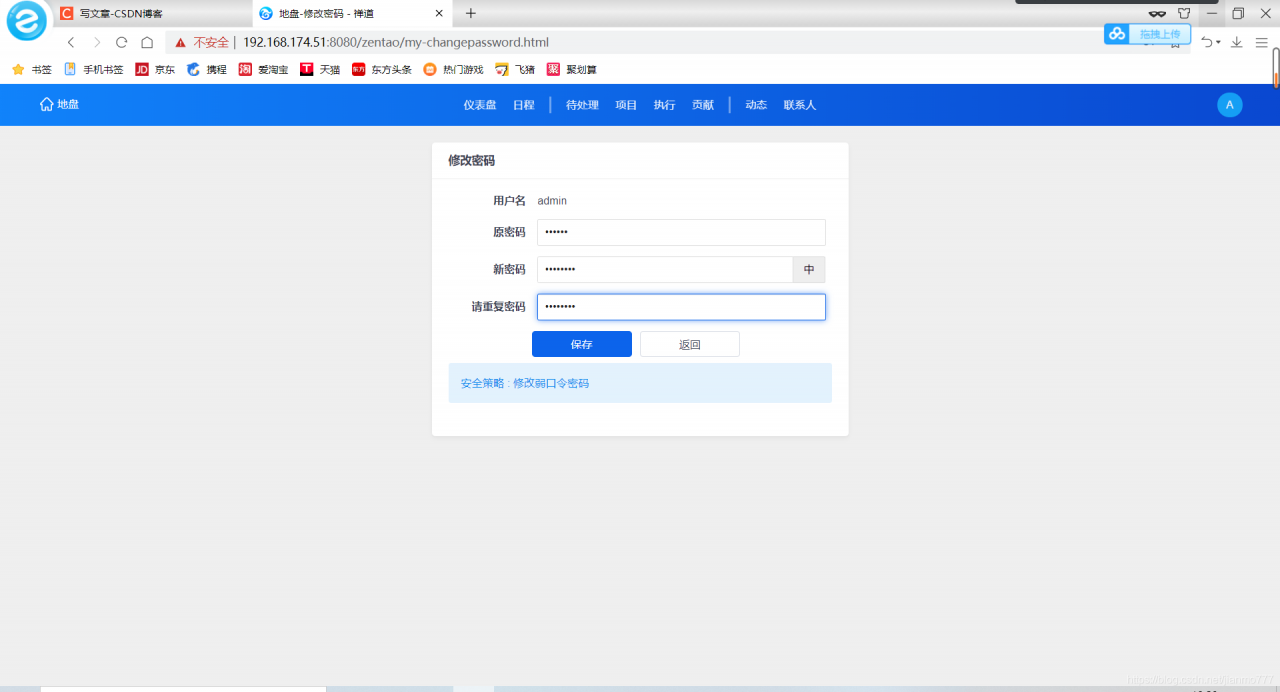Open the 聚划算 bookmark

572,69
